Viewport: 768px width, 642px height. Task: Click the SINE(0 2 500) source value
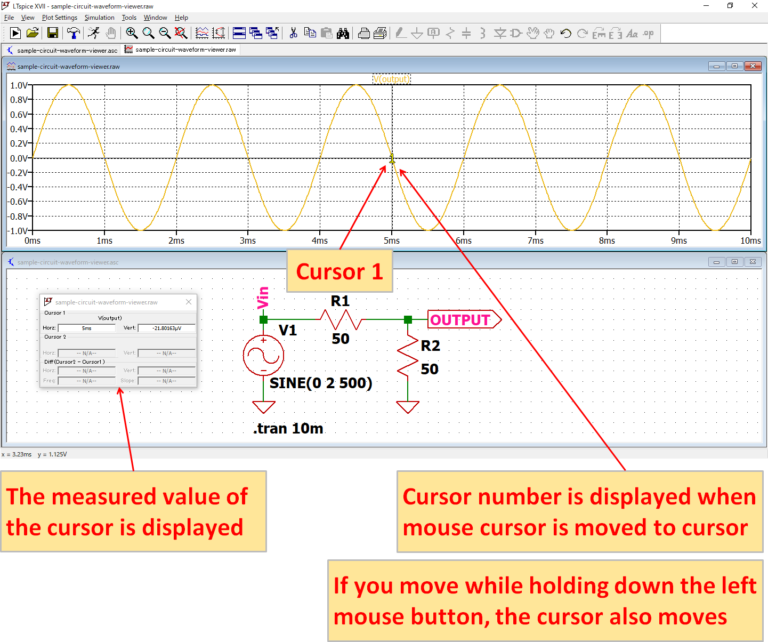point(321,383)
